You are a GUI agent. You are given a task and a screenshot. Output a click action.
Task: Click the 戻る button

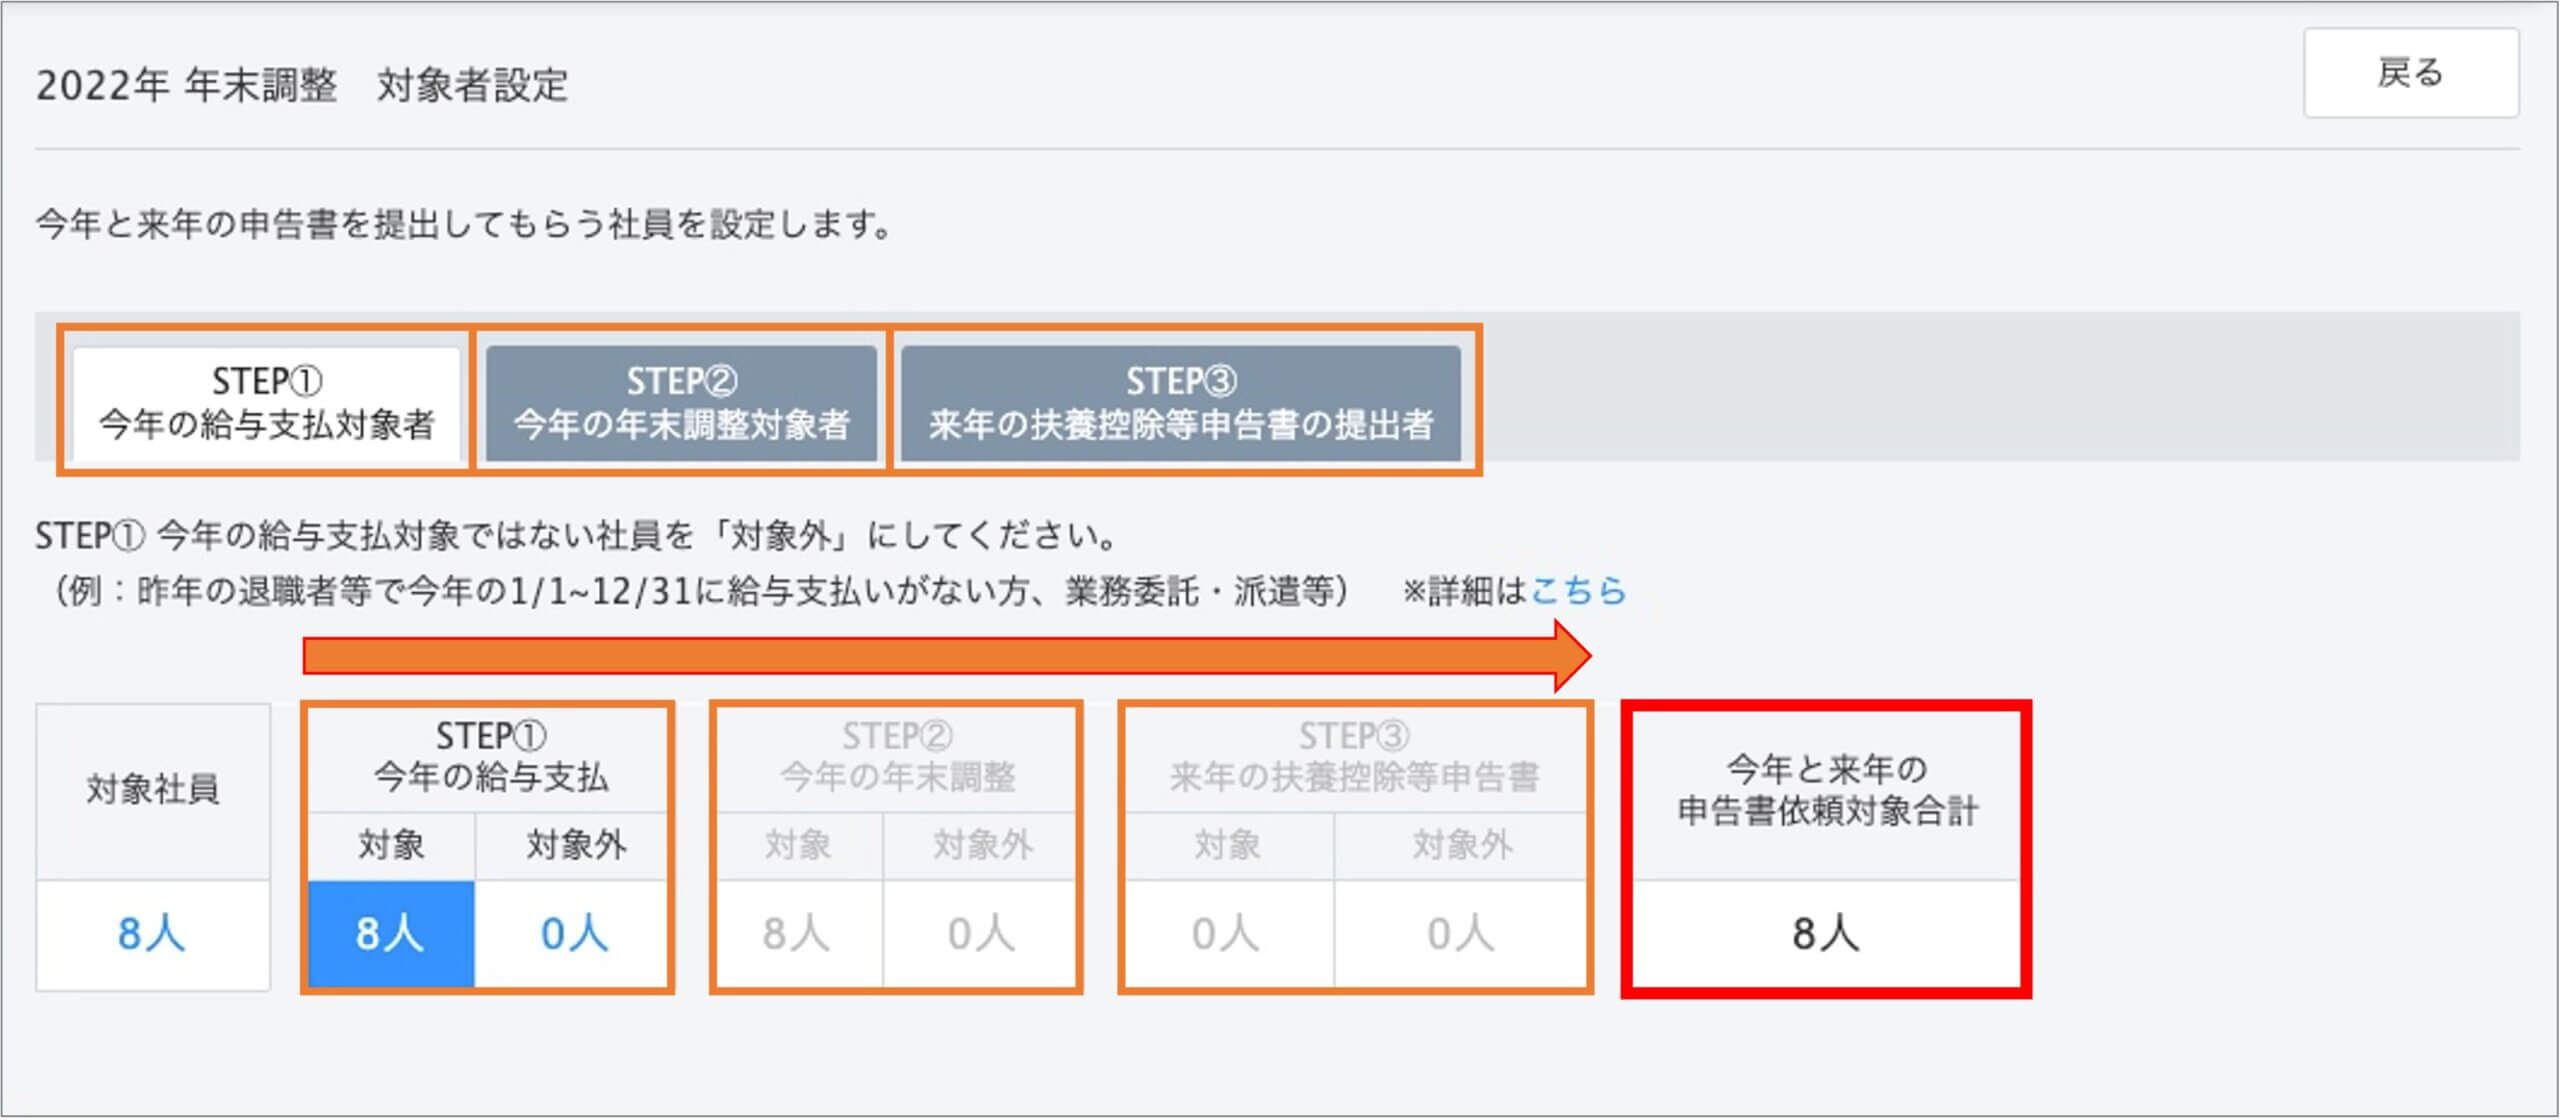coord(2410,73)
